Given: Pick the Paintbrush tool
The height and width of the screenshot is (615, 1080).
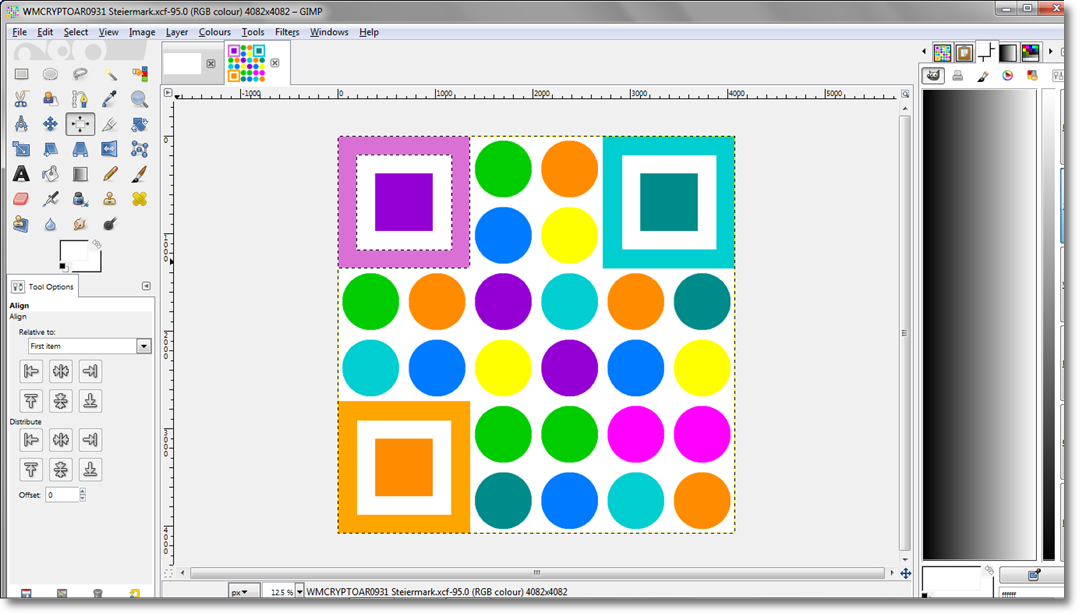Looking at the screenshot, I should pyautogui.click(x=139, y=174).
